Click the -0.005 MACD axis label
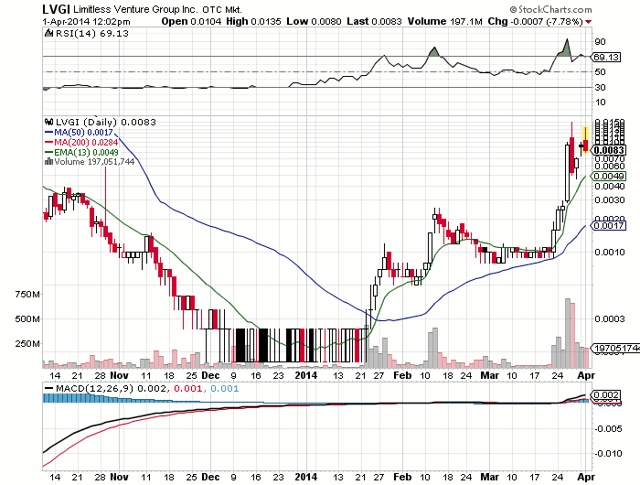 (x=607, y=429)
